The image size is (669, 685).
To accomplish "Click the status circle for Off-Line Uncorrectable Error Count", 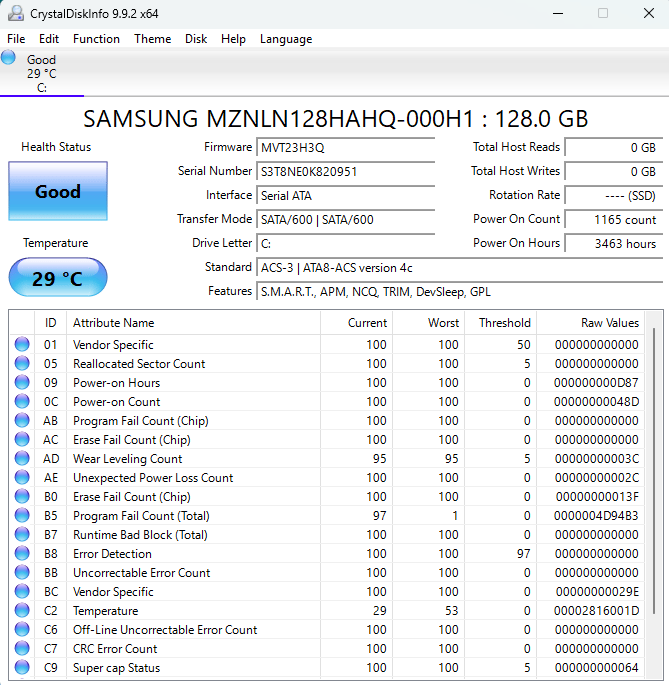I will [x=22, y=630].
